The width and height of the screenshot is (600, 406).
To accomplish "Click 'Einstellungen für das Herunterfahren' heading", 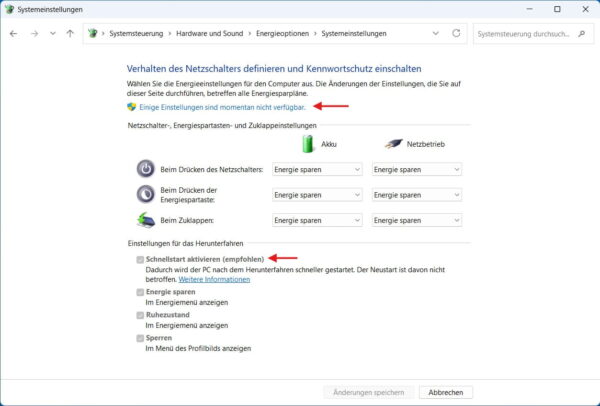I will (185, 243).
